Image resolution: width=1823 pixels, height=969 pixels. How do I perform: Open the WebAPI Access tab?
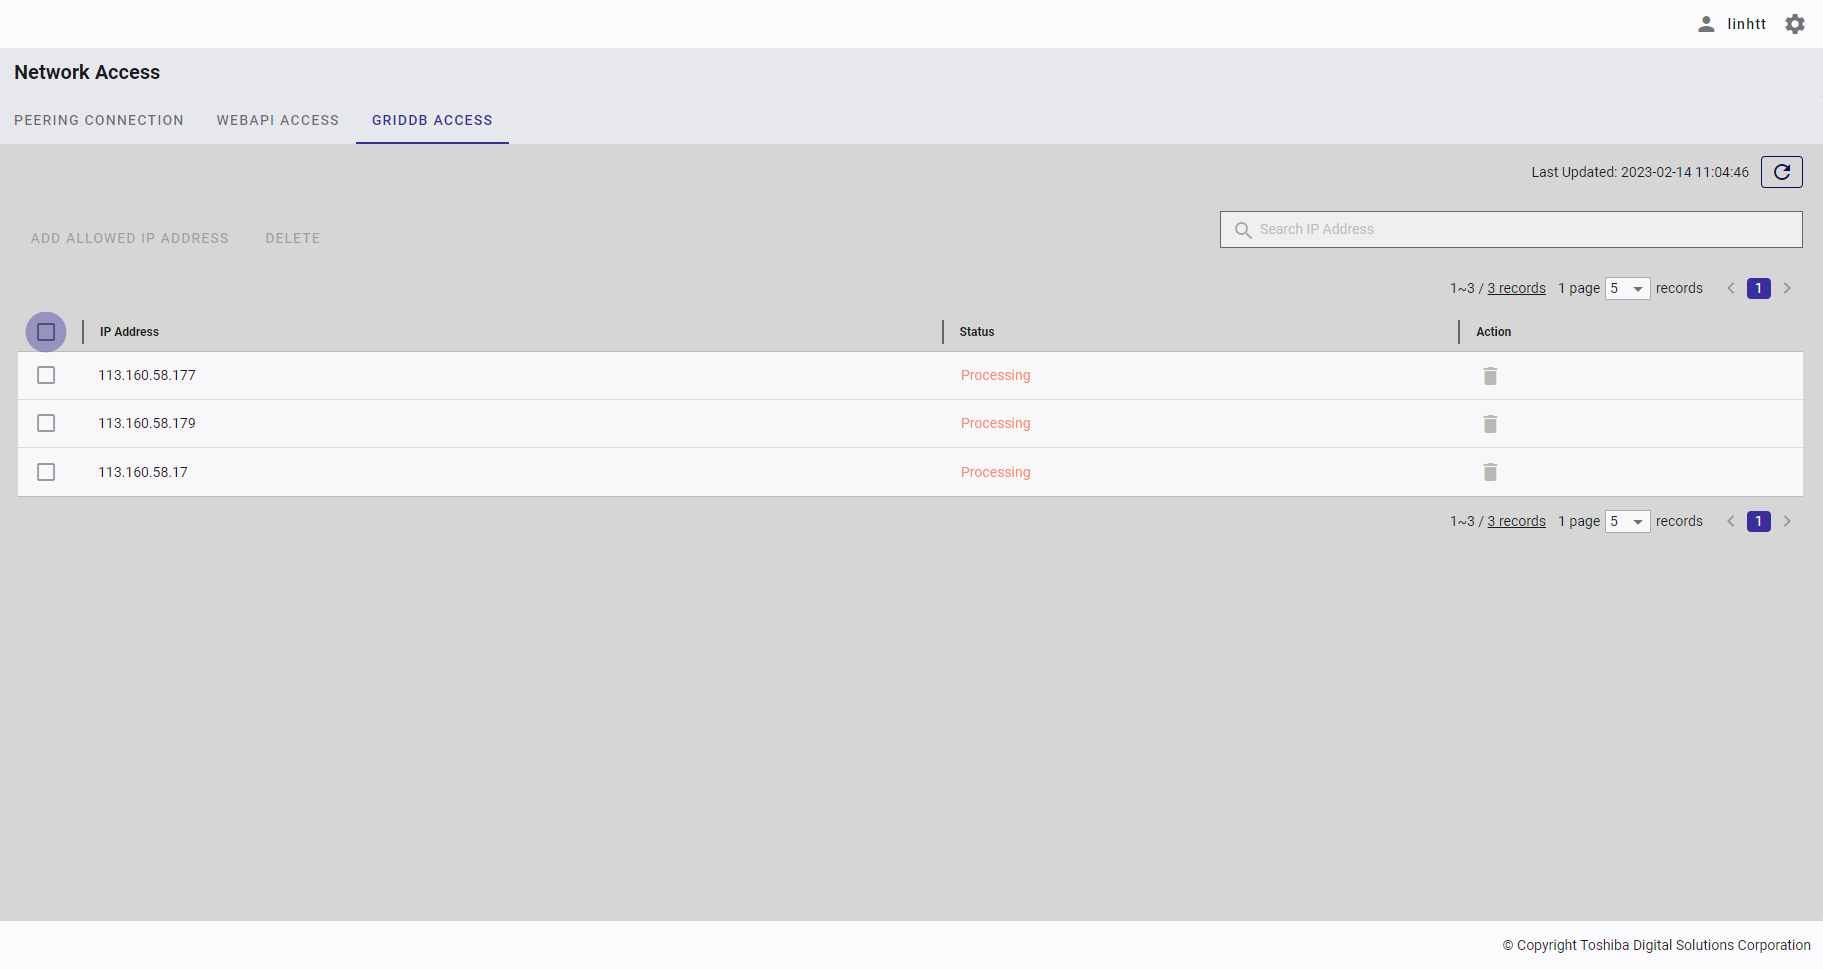tap(278, 120)
